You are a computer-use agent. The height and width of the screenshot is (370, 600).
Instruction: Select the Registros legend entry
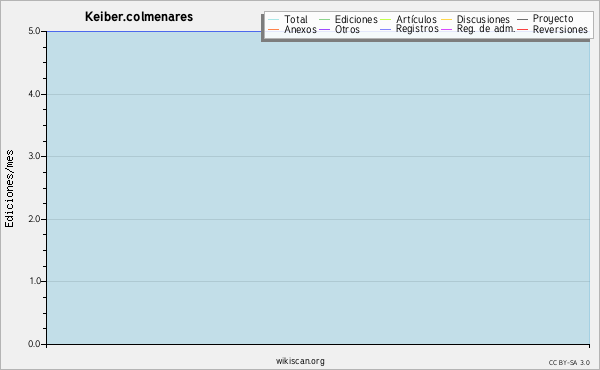pyautogui.click(x=409, y=29)
